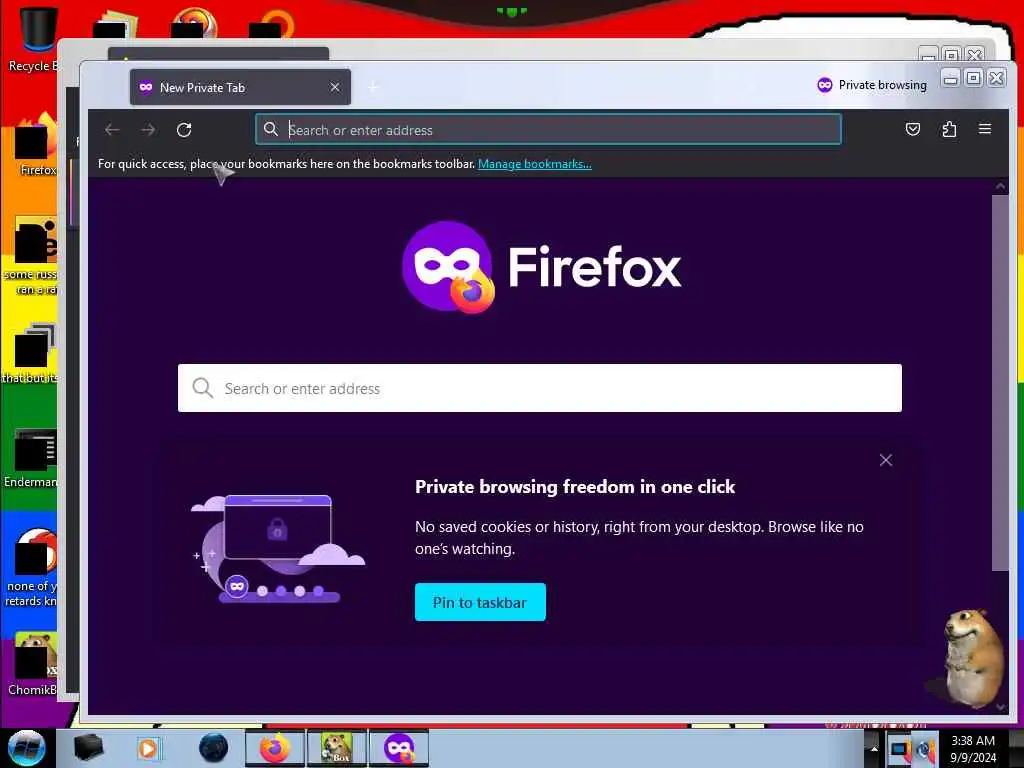Switch to Firefox Private taskbar button
This screenshot has width=1024, height=768.
pyautogui.click(x=399, y=748)
